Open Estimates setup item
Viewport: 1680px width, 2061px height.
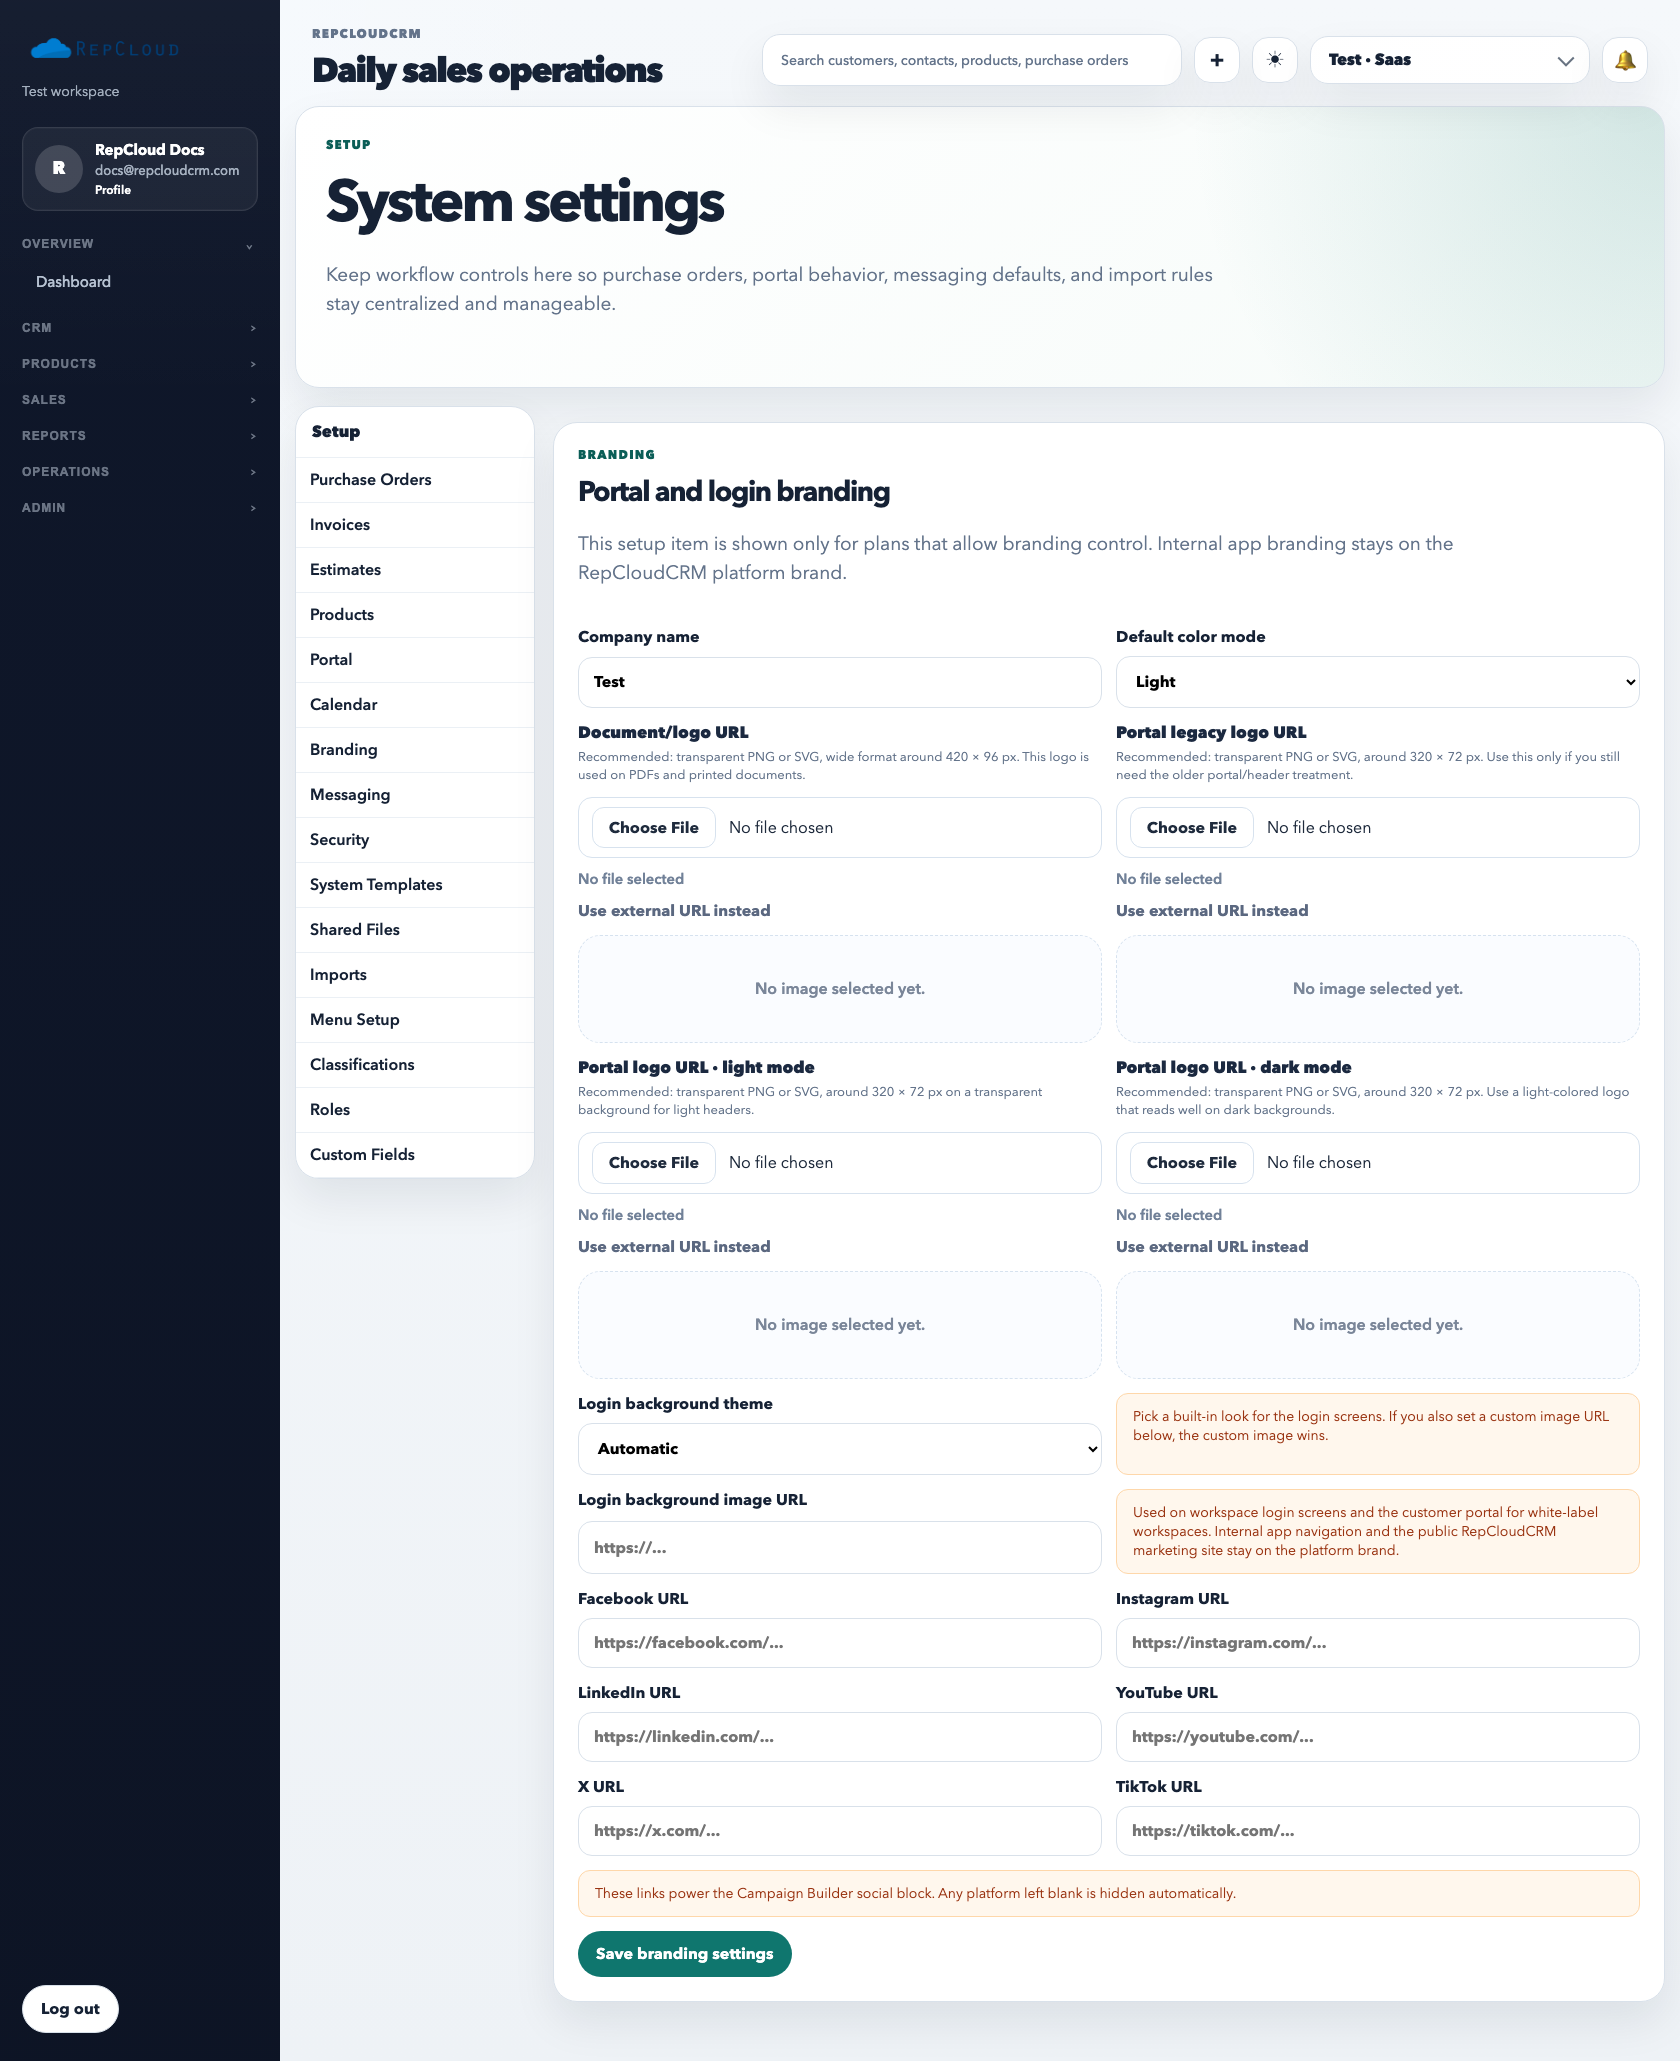pyautogui.click(x=415, y=570)
